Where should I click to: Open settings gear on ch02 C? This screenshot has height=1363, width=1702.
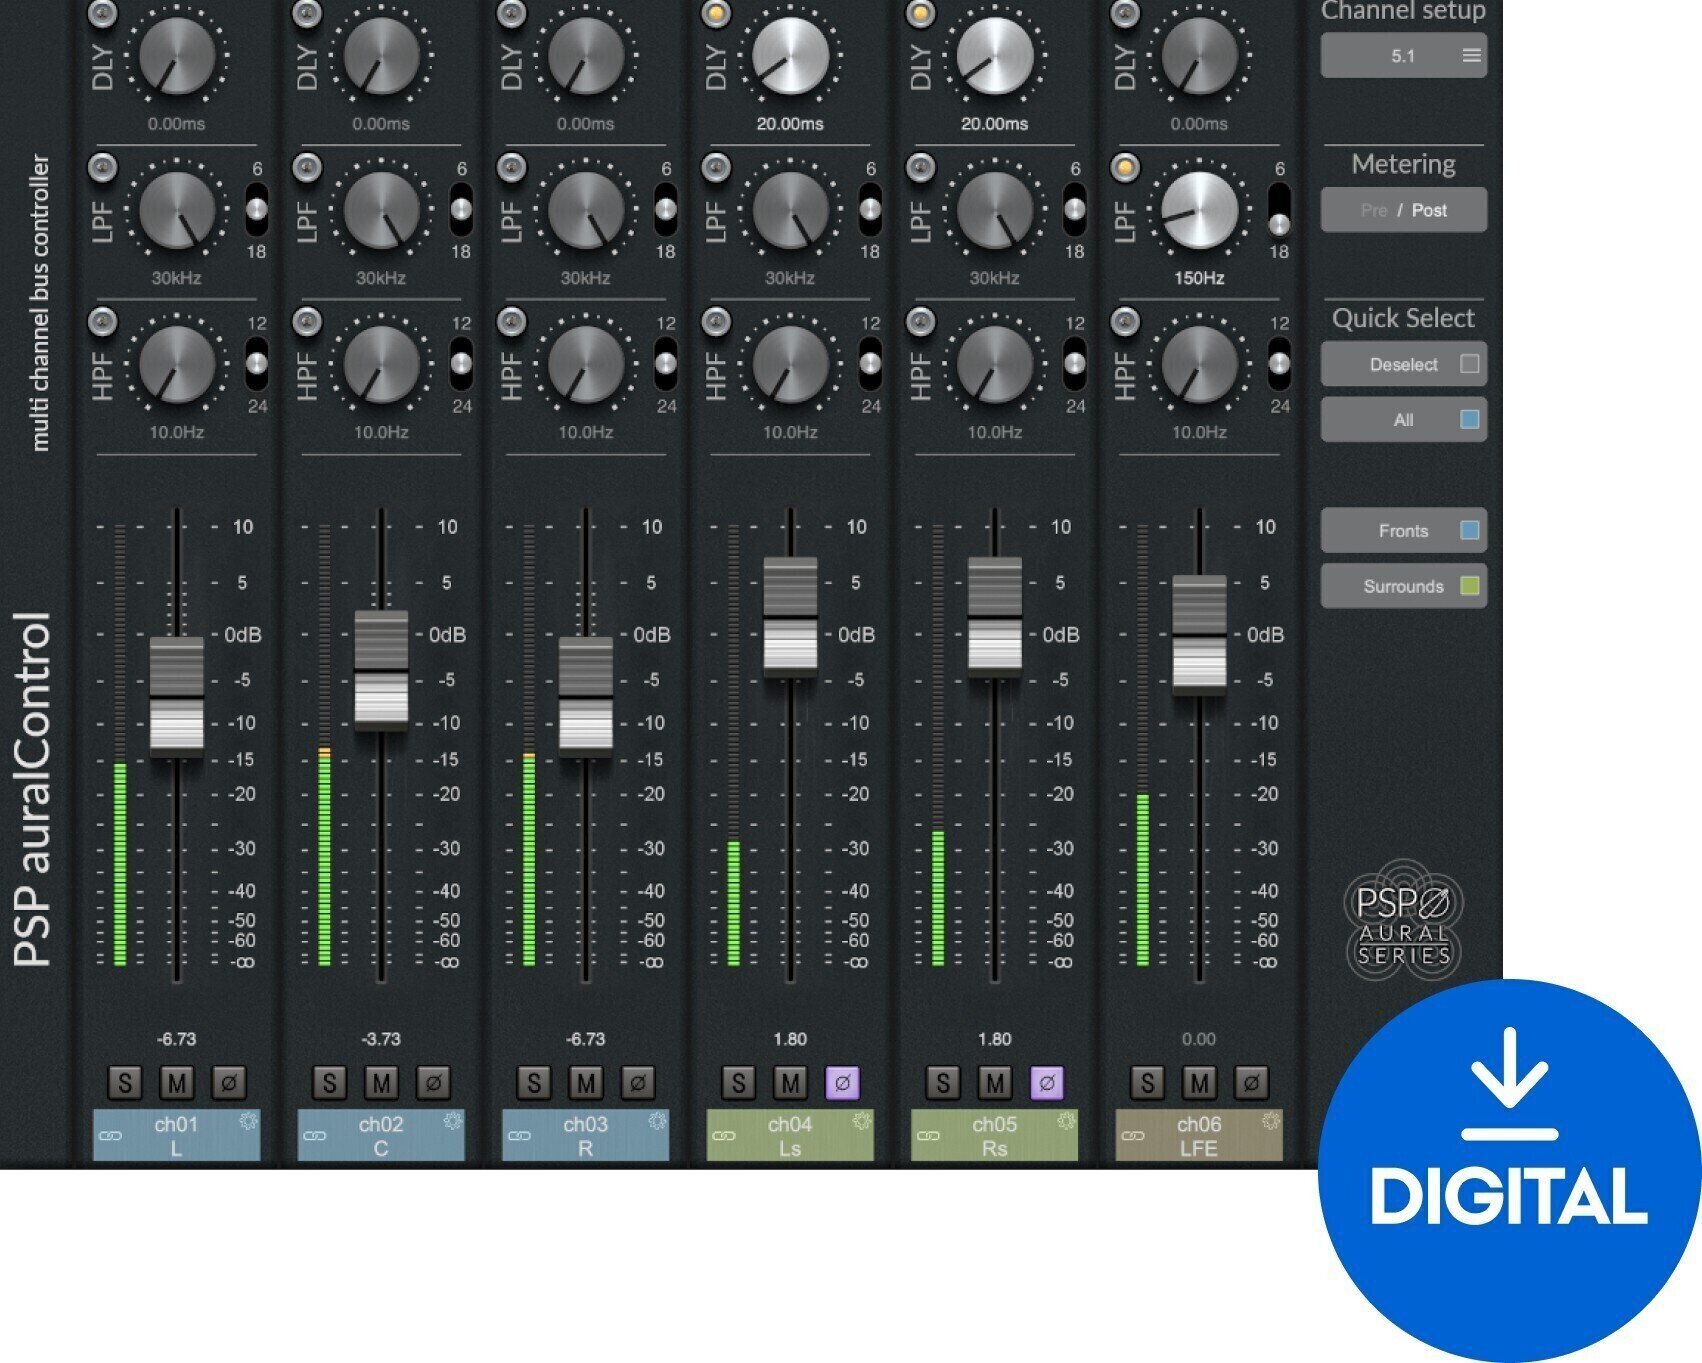point(453,1121)
